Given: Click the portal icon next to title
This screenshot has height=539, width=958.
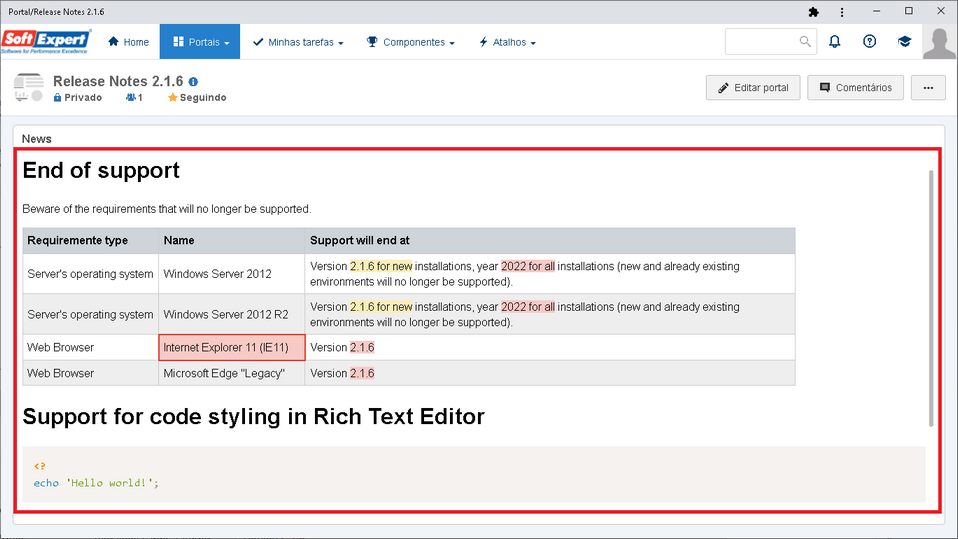Looking at the screenshot, I should pyautogui.click(x=28, y=87).
